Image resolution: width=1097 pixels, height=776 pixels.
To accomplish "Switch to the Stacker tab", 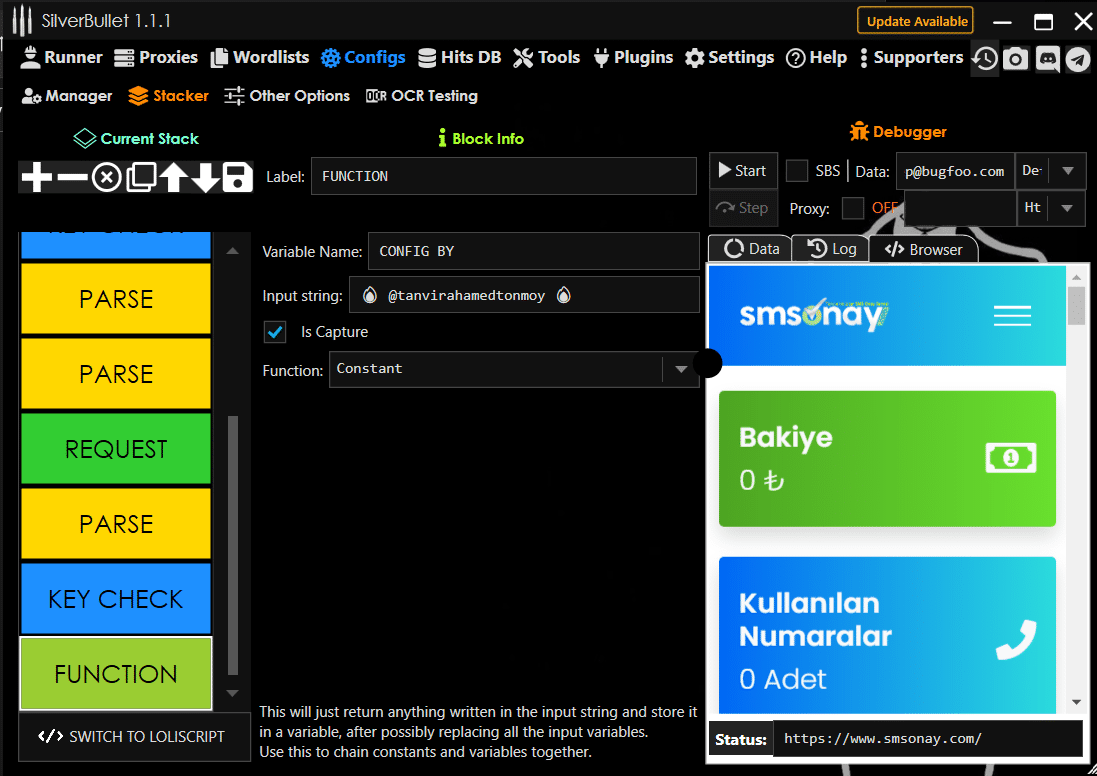I will [169, 96].
